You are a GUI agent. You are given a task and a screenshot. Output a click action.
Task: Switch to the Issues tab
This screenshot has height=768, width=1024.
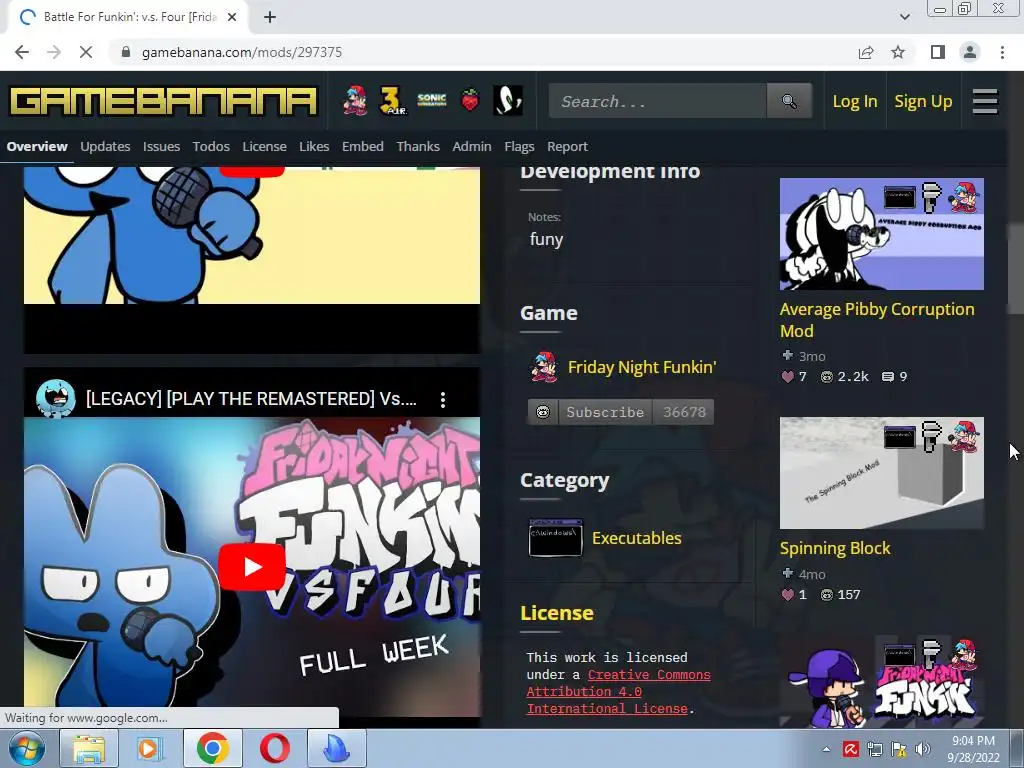(161, 146)
